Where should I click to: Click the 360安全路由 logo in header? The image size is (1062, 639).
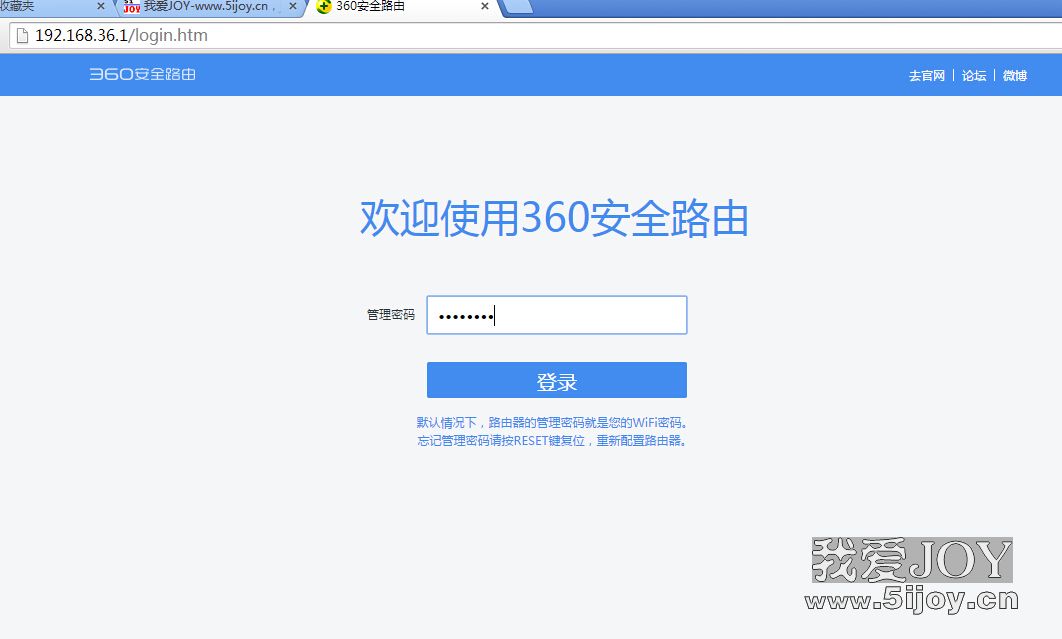point(143,75)
